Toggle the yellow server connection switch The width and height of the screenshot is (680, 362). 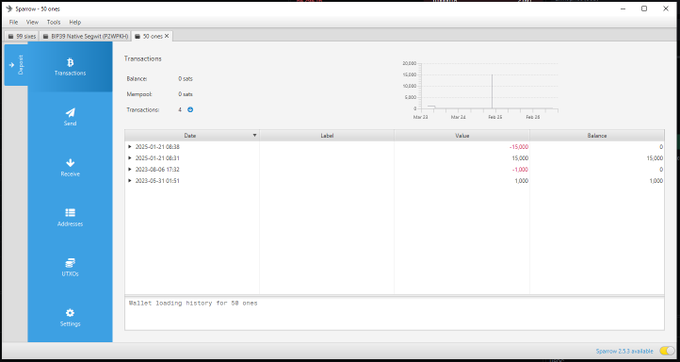click(667, 351)
